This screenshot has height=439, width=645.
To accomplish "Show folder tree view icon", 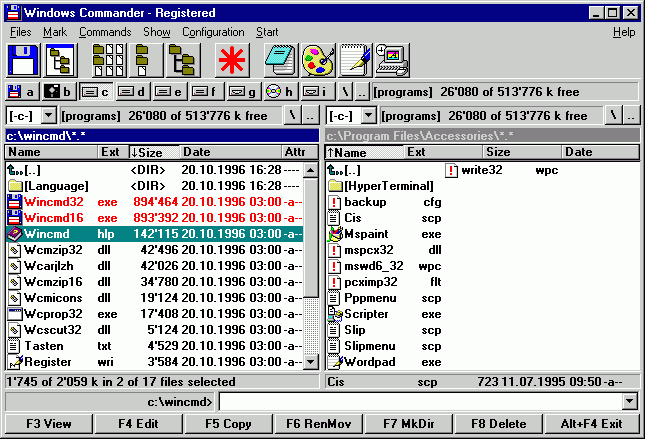I will coord(183,60).
